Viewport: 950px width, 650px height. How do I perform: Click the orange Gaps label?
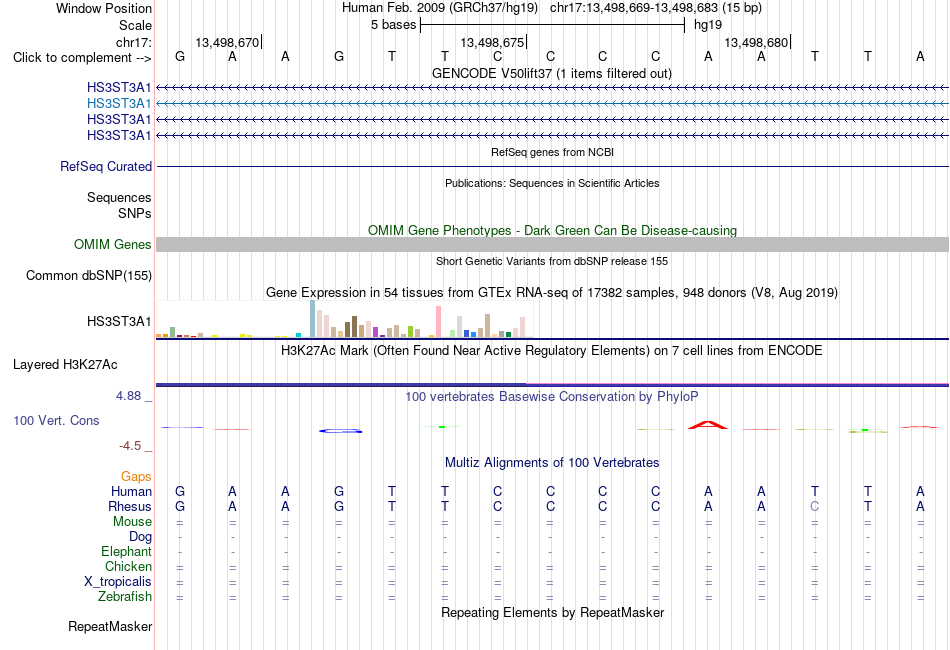[136, 477]
